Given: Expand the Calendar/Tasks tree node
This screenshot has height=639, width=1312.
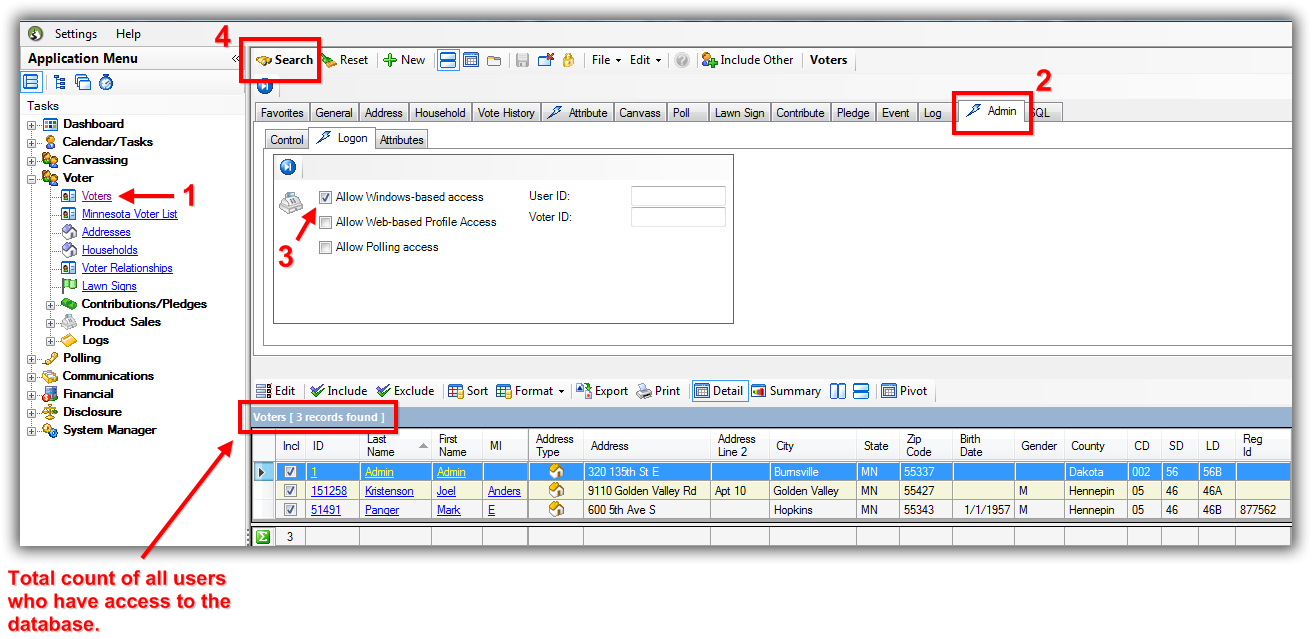Looking at the screenshot, I should [32, 143].
